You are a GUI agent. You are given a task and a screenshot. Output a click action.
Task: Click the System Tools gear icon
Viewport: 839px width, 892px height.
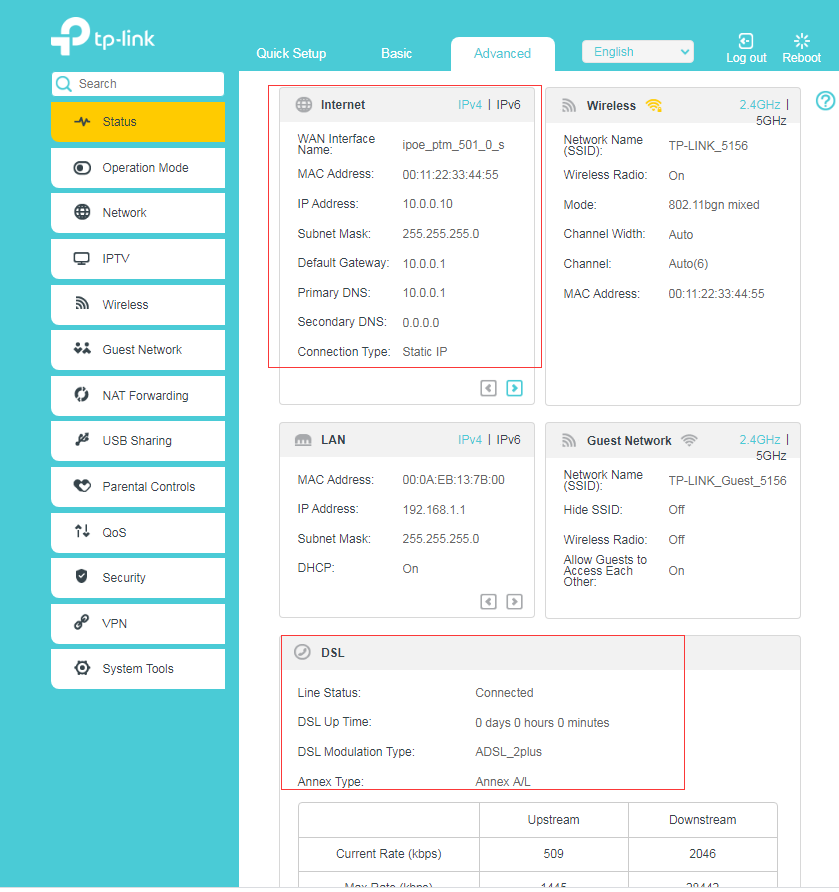(x=82, y=668)
